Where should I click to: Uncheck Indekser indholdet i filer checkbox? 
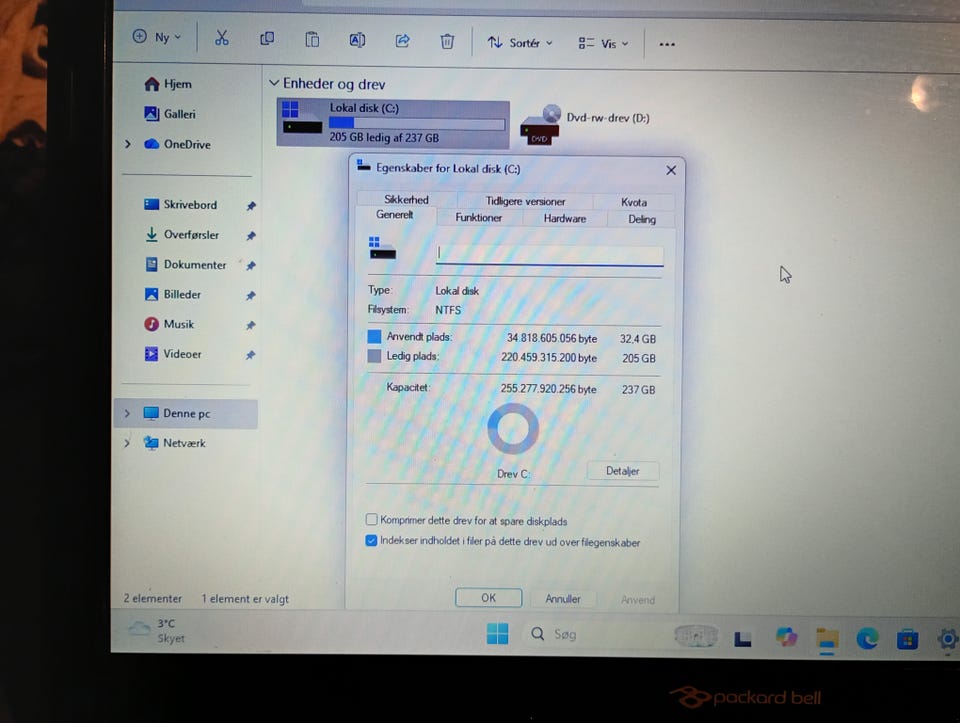click(x=371, y=541)
